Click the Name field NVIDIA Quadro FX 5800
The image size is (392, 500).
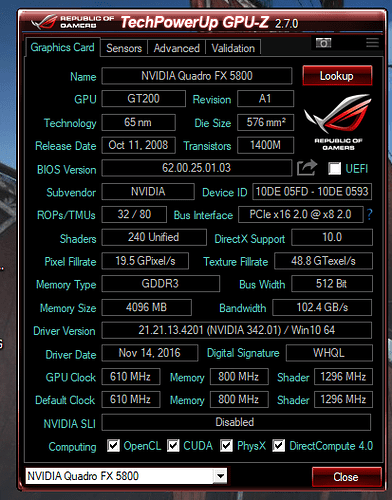pos(197,76)
